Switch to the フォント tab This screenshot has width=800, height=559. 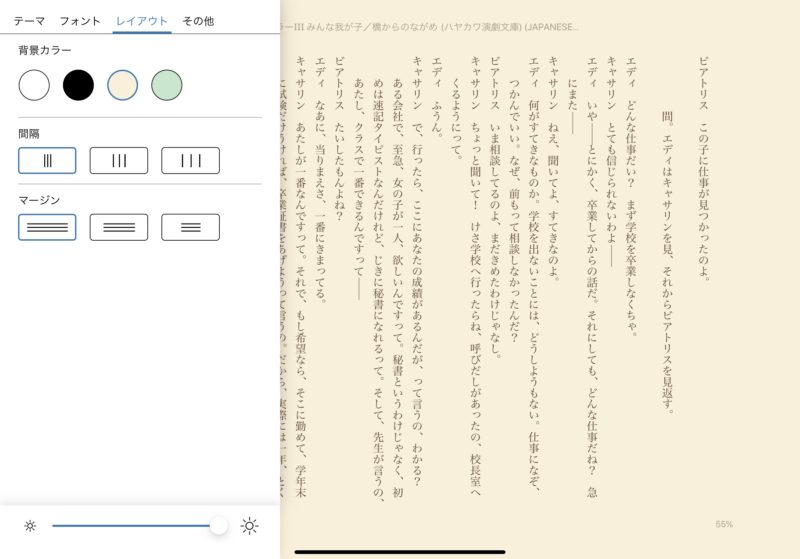[x=80, y=21]
